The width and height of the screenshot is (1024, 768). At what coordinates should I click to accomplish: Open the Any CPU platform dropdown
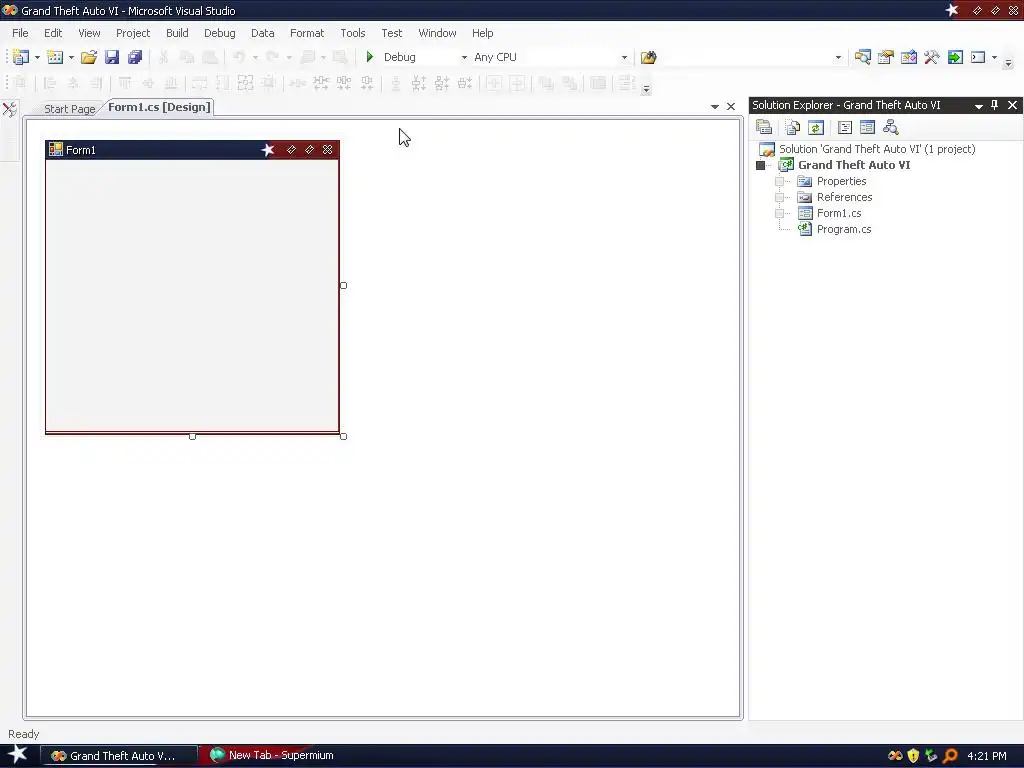tap(624, 57)
